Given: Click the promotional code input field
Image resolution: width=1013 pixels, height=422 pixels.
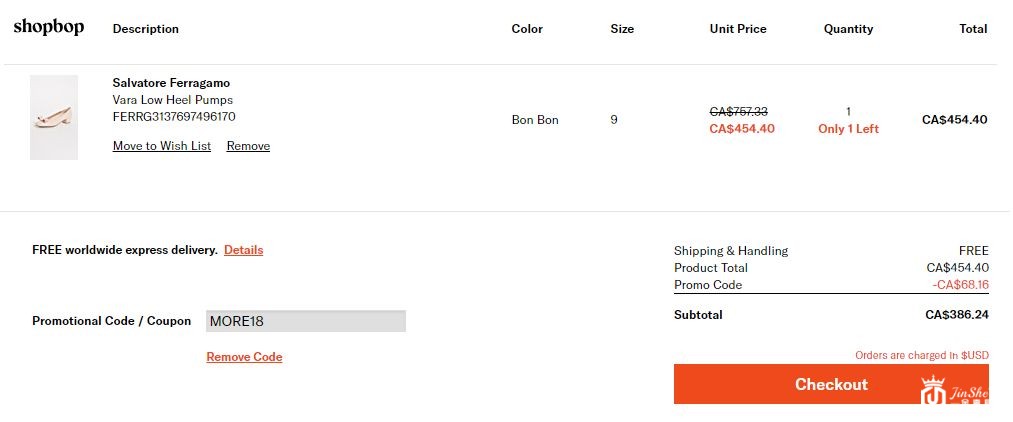Looking at the screenshot, I should (x=305, y=321).
